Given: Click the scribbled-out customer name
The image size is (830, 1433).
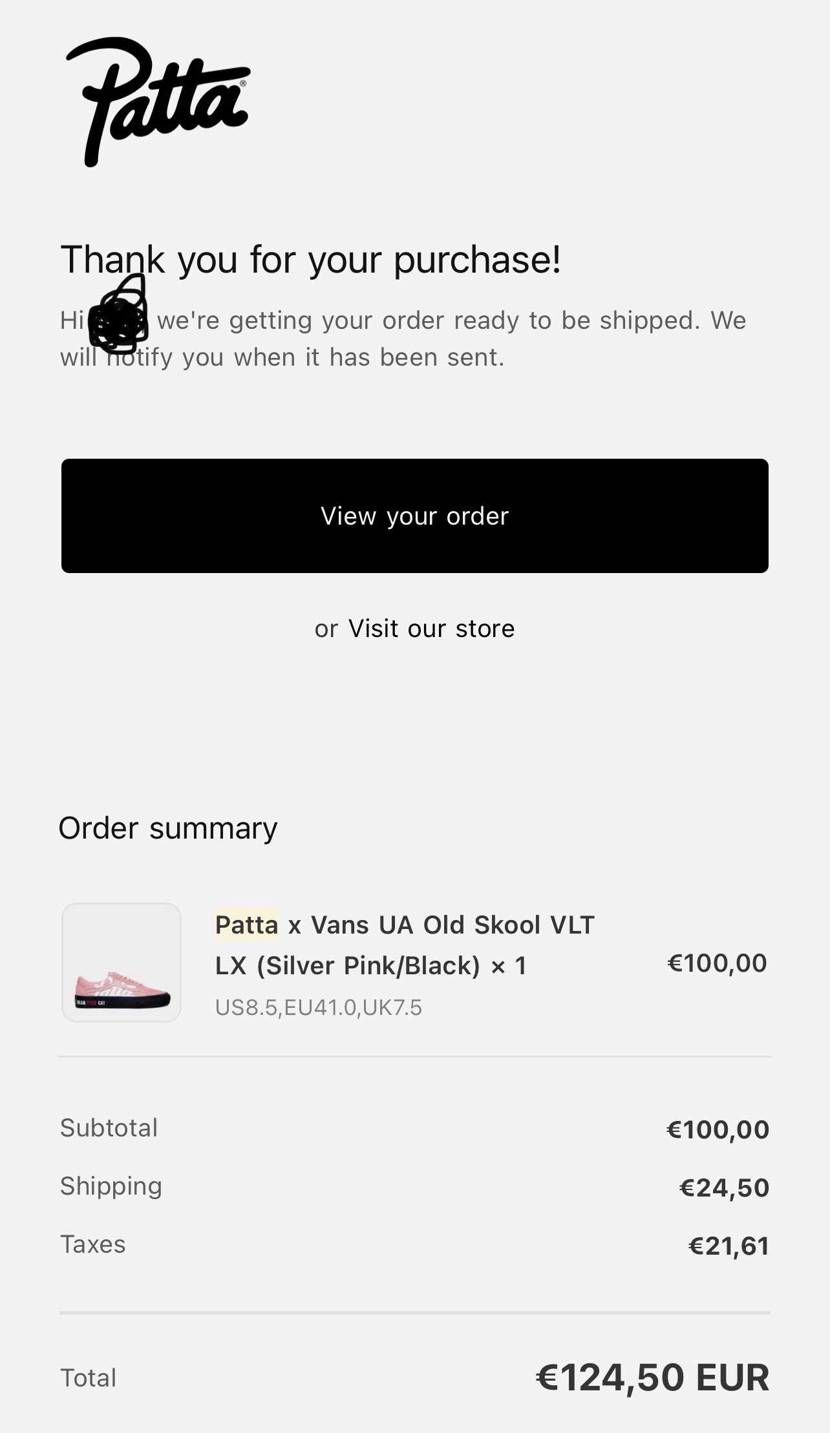Looking at the screenshot, I should [x=119, y=315].
